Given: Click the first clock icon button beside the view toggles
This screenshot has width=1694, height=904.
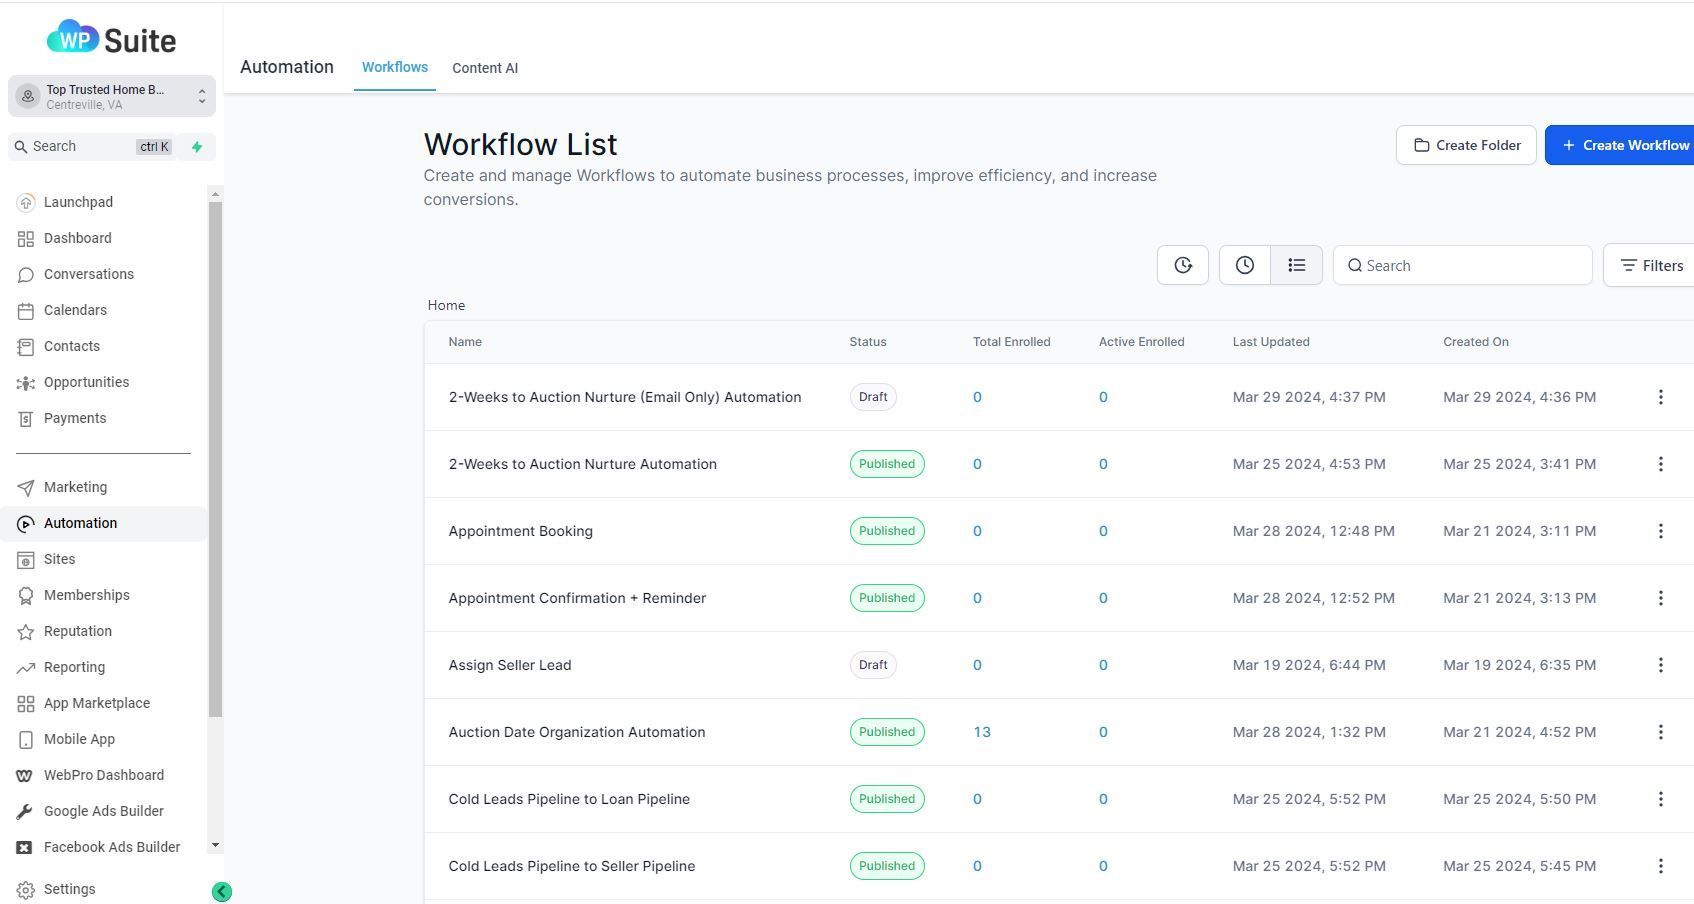Looking at the screenshot, I should point(1183,265).
